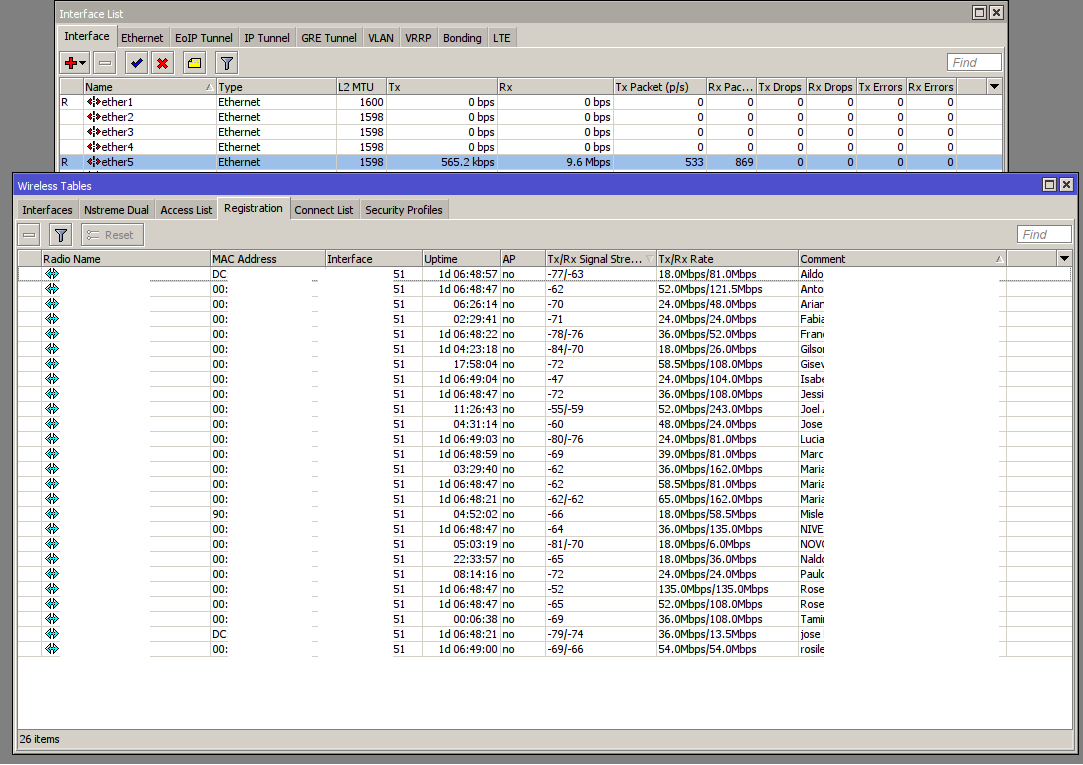Click the ether1 interface icon
1083x765 pixels.
[94, 102]
